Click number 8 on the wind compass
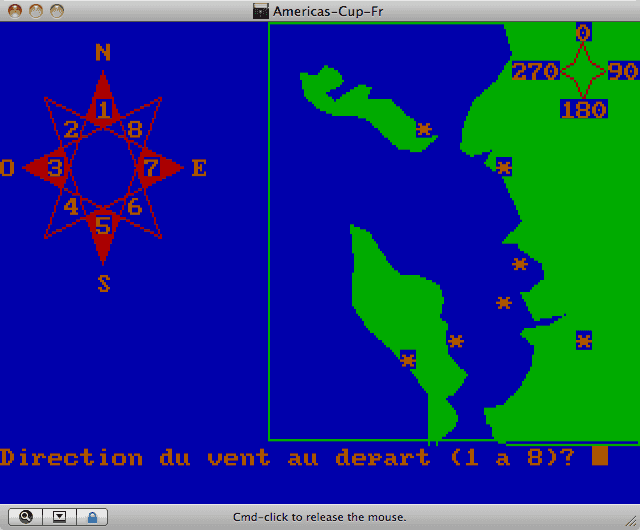The image size is (640, 530). point(135,130)
